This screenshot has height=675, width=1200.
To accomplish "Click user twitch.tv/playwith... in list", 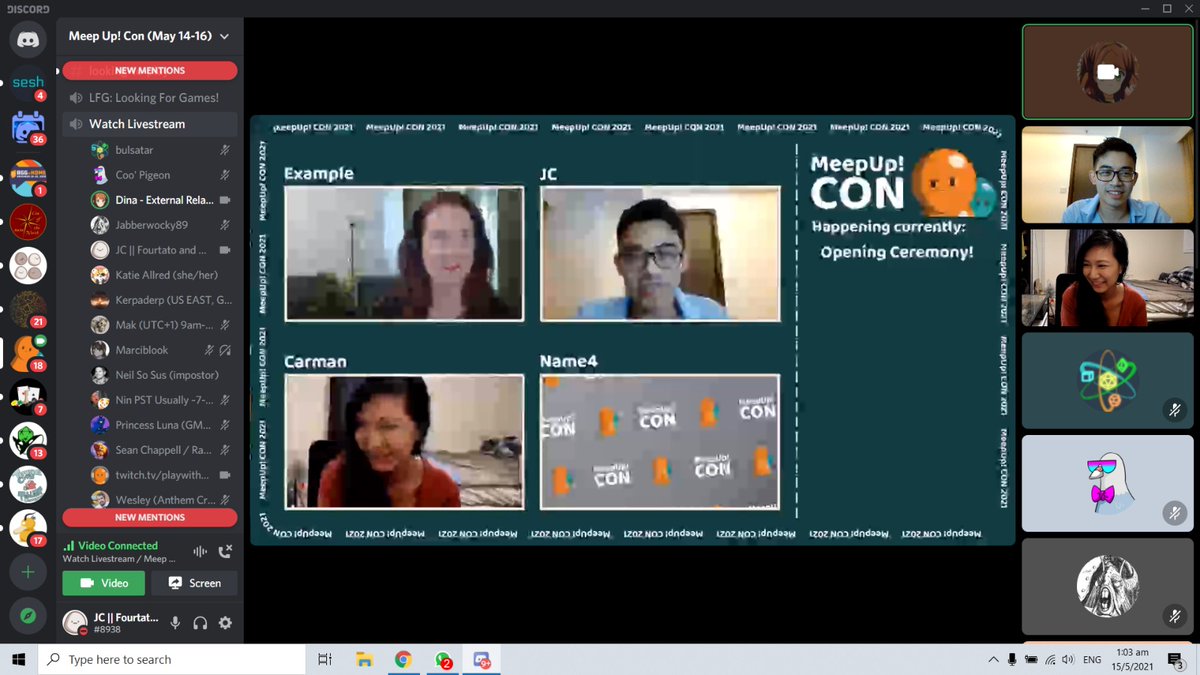I will [x=162, y=475].
